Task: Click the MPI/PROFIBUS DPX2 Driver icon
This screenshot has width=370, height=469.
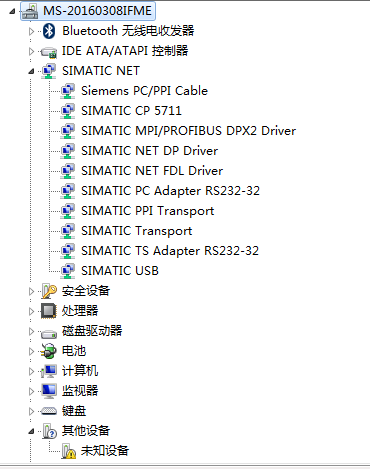Action: point(68,131)
